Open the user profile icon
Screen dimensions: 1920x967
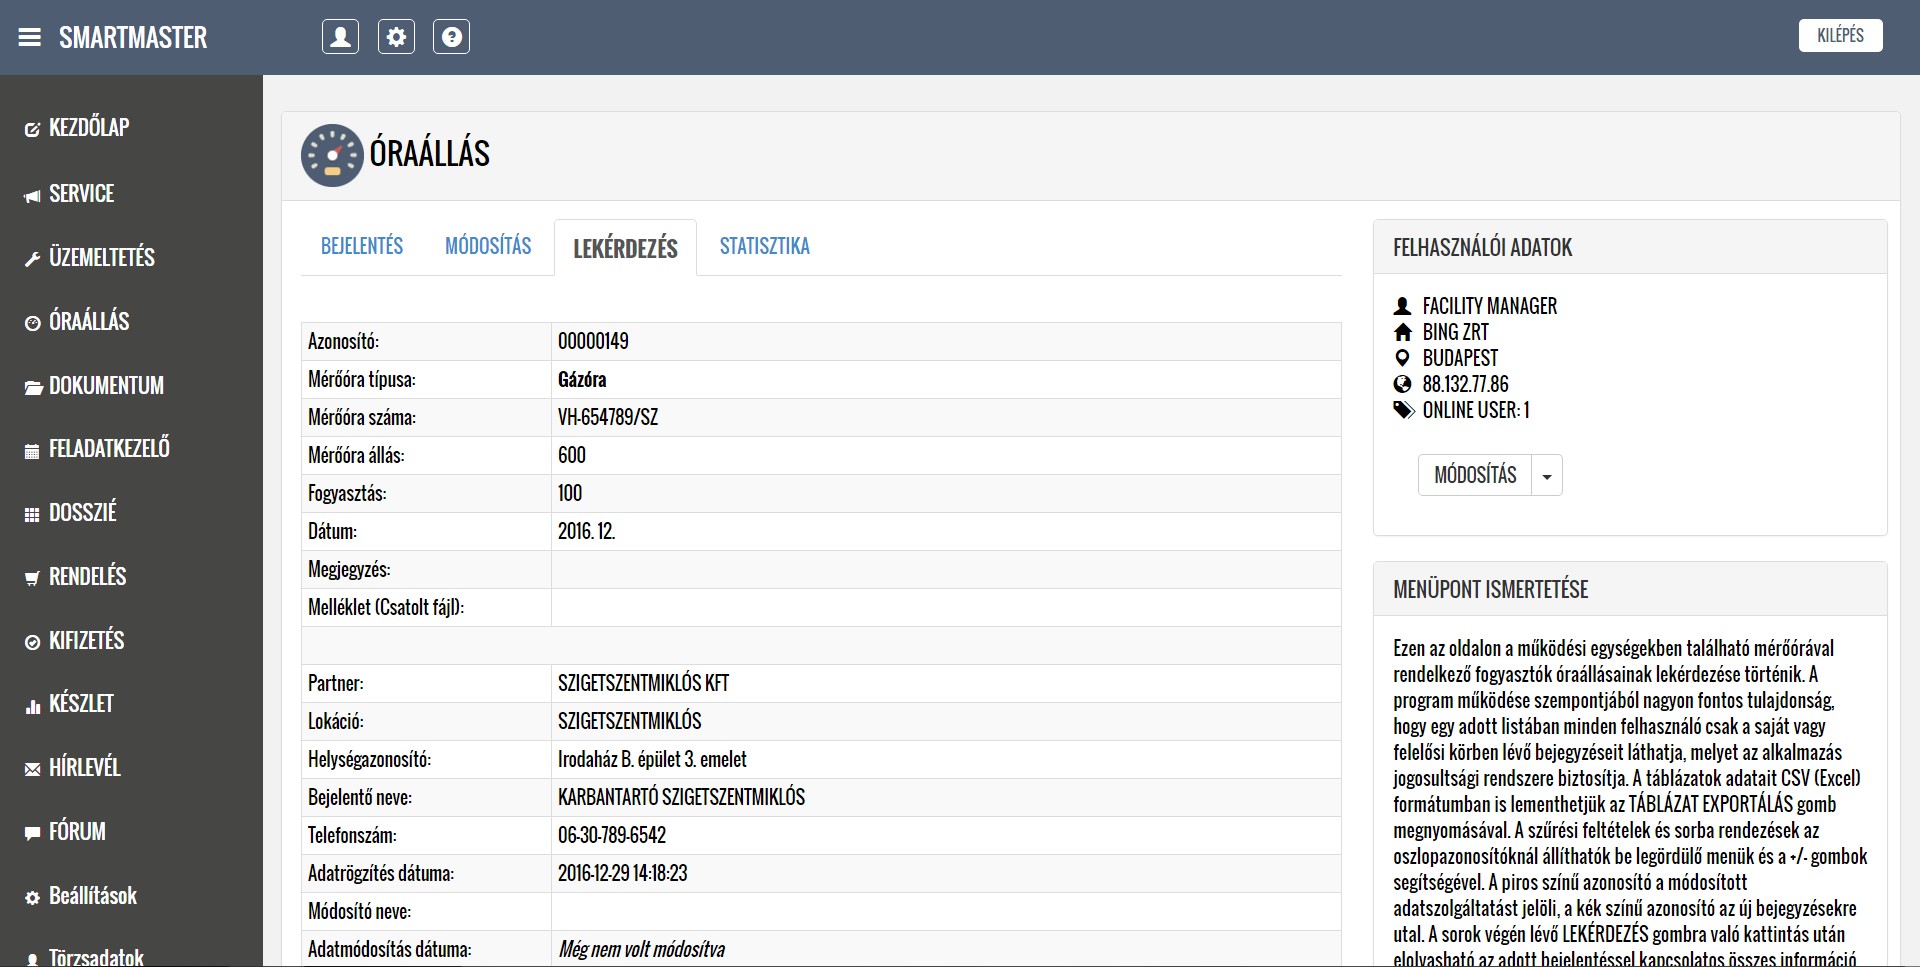pos(340,37)
